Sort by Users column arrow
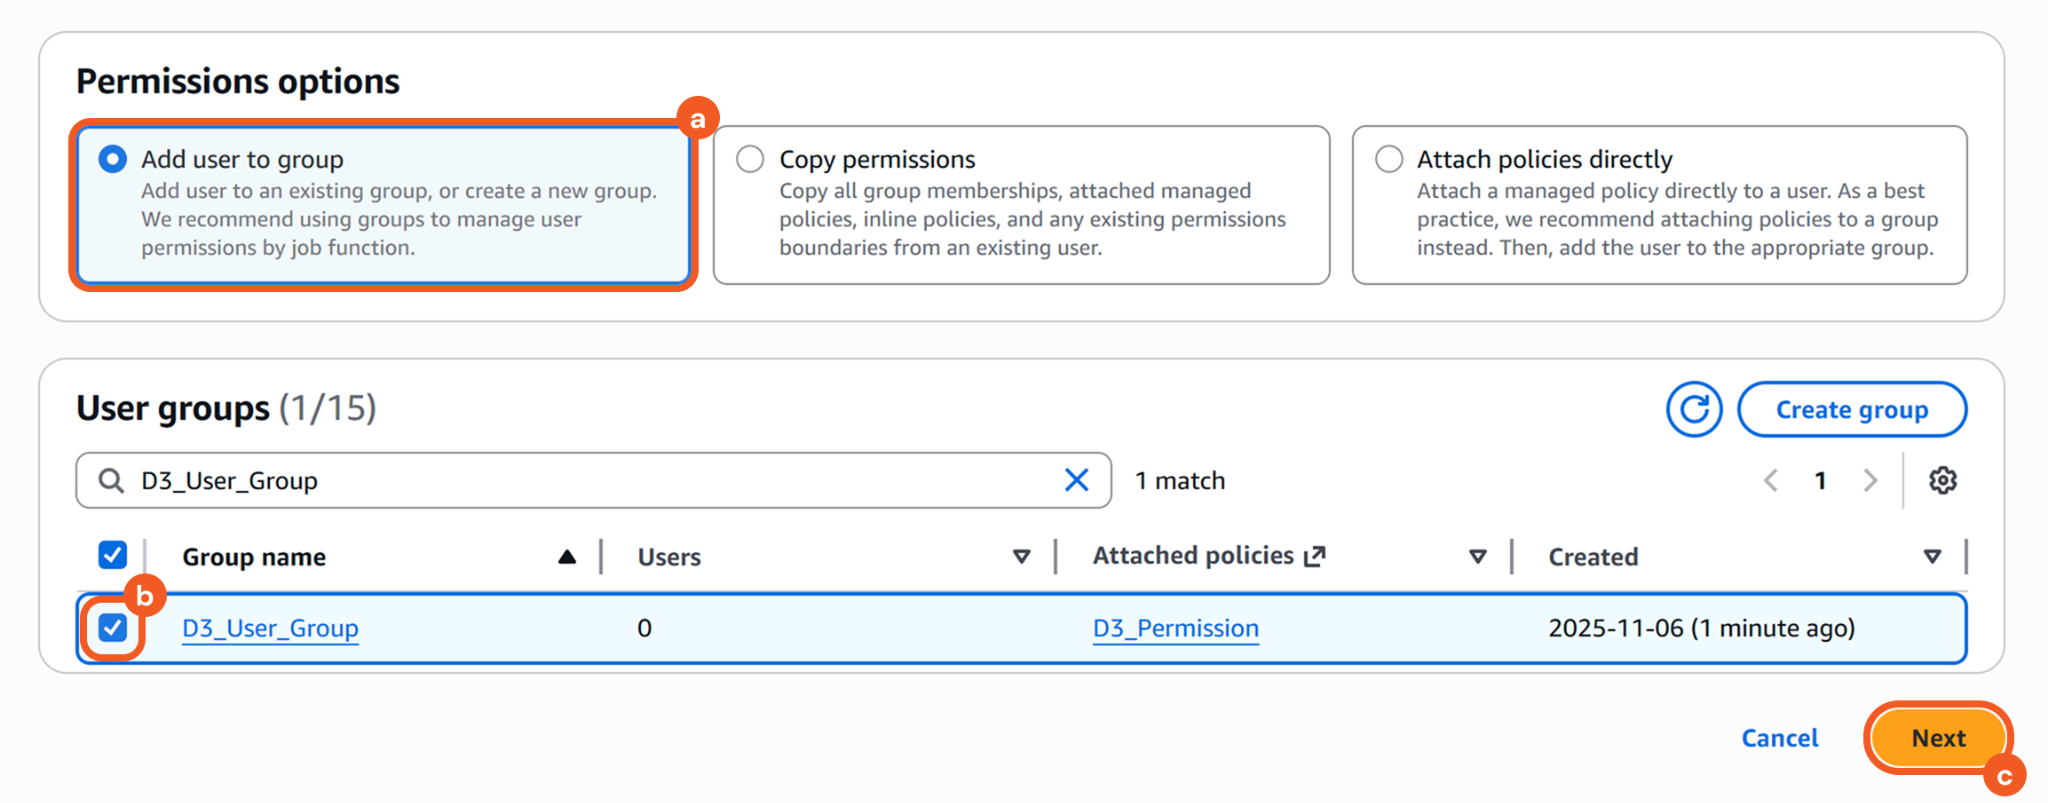This screenshot has height=803, width=2048. (x=1021, y=557)
